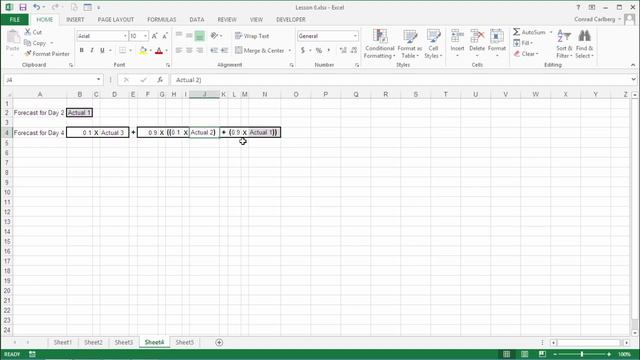Select the Format Painter tool
The width and height of the screenshot is (640, 360).
[x=47, y=53]
